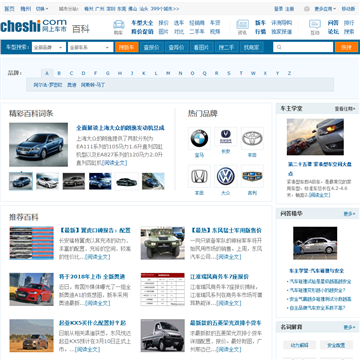Click the Honda brand logo

[x=199, y=176]
